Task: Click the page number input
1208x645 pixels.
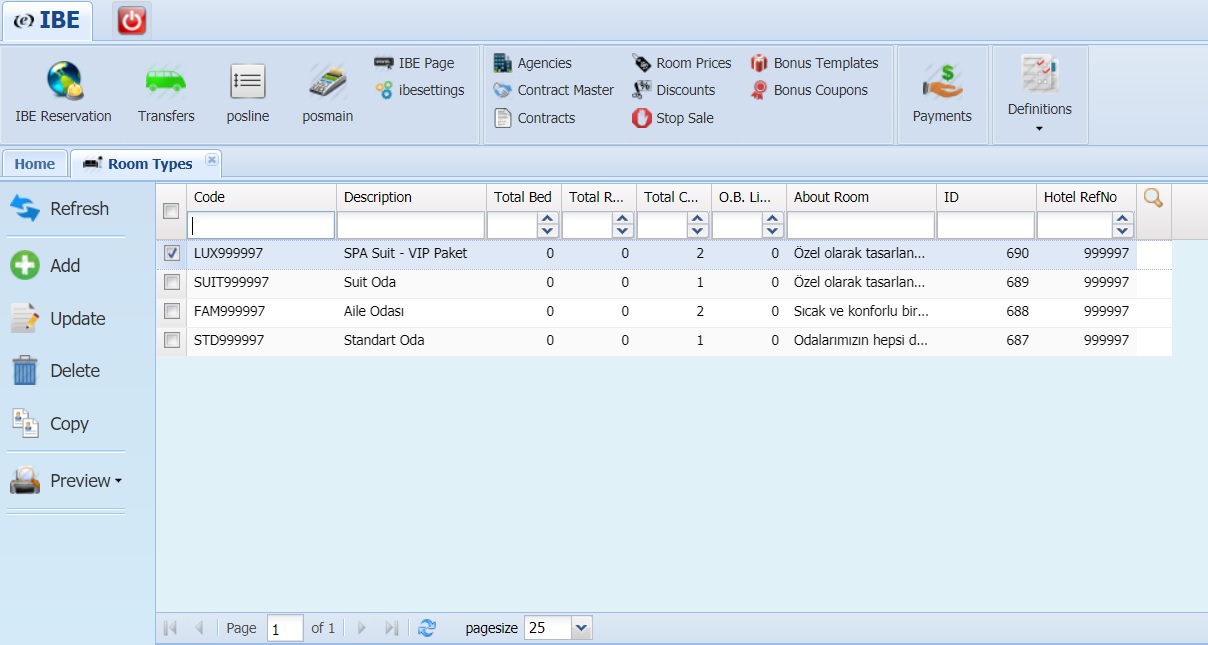Action: click(x=285, y=629)
